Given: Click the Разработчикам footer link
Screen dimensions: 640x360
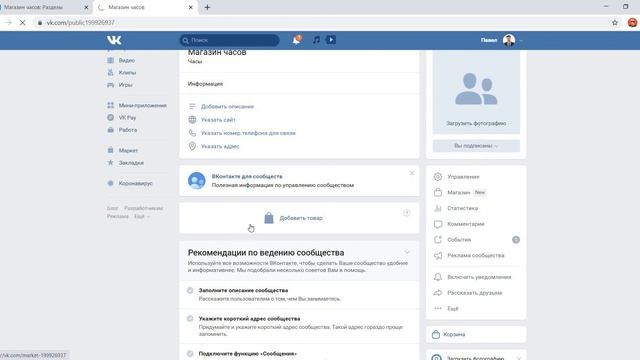Looking at the screenshot, I should tap(143, 208).
